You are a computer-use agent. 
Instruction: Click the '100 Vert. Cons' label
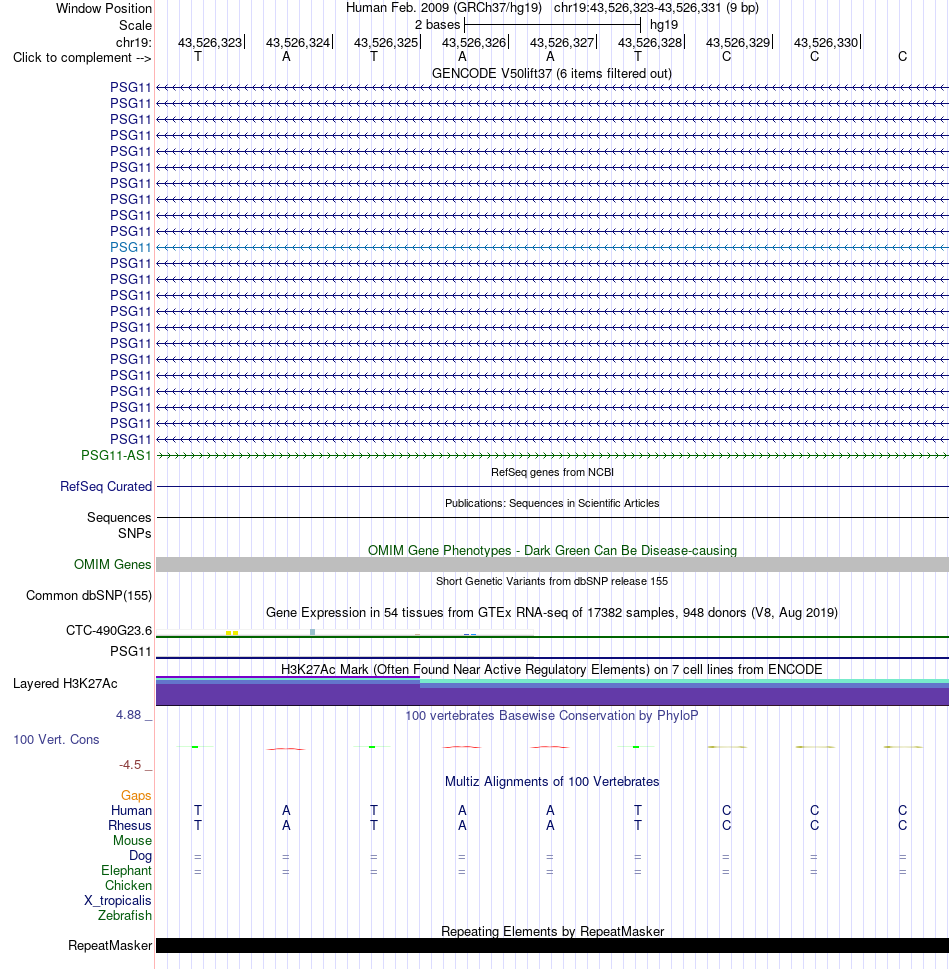[x=56, y=740]
